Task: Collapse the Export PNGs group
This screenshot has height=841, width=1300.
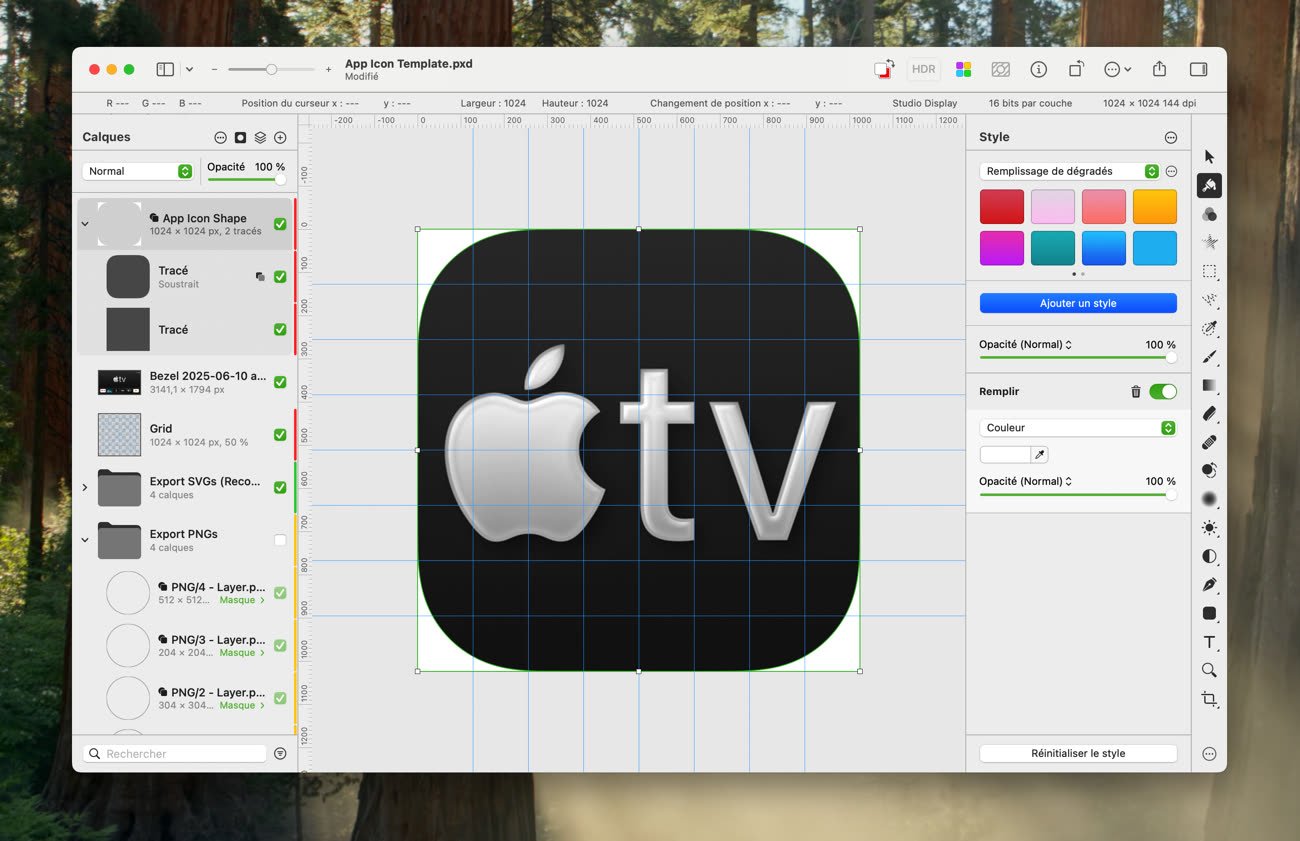Action: tap(85, 540)
